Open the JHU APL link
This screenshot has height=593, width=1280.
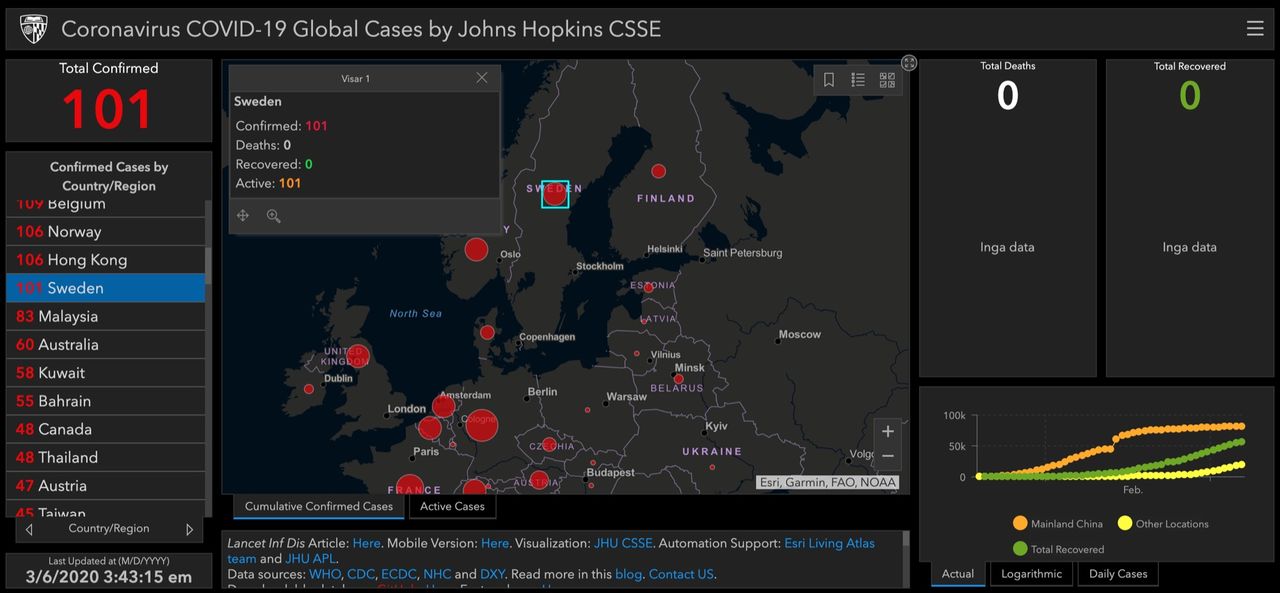pos(311,559)
